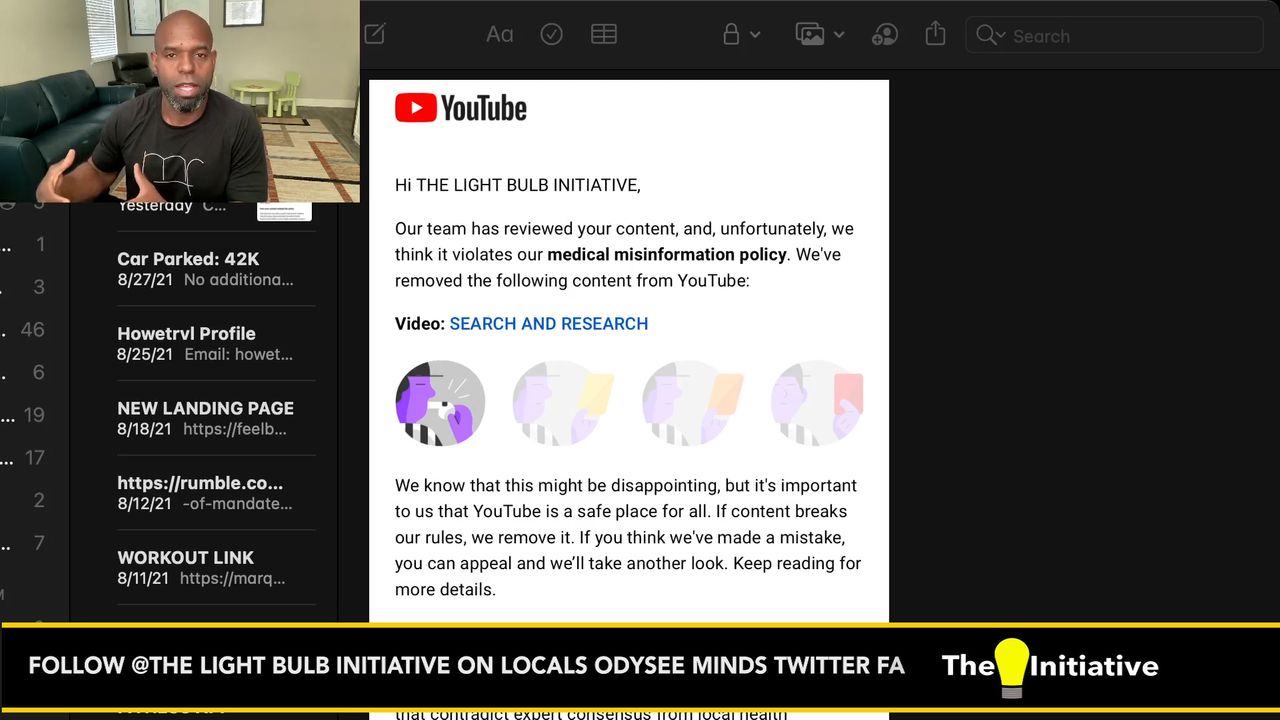Expand the lock dropdown chevron
This screenshot has height=720, width=1280.
(x=755, y=35)
